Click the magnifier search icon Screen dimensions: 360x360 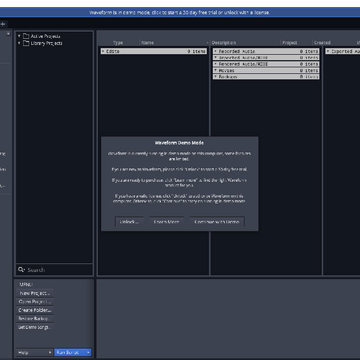point(21,269)
